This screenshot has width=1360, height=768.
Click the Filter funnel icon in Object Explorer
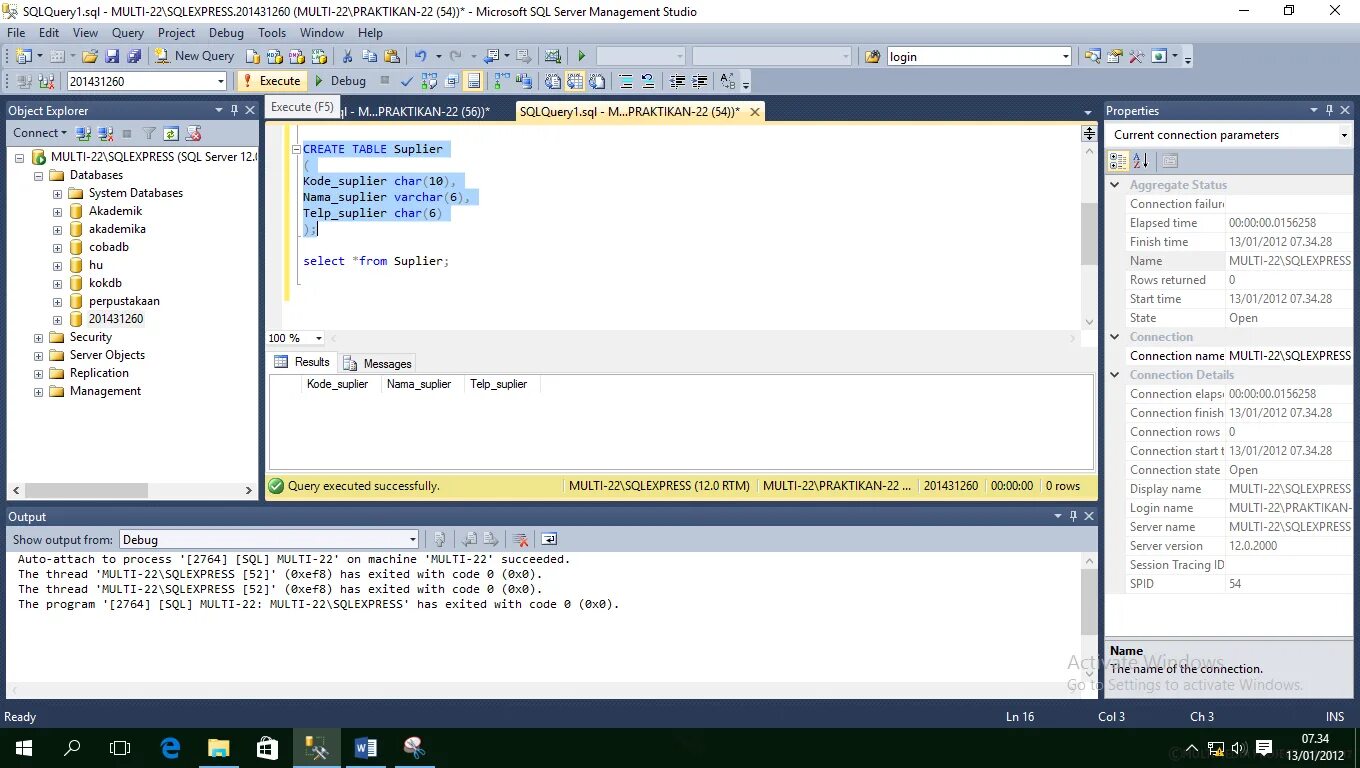149,133
